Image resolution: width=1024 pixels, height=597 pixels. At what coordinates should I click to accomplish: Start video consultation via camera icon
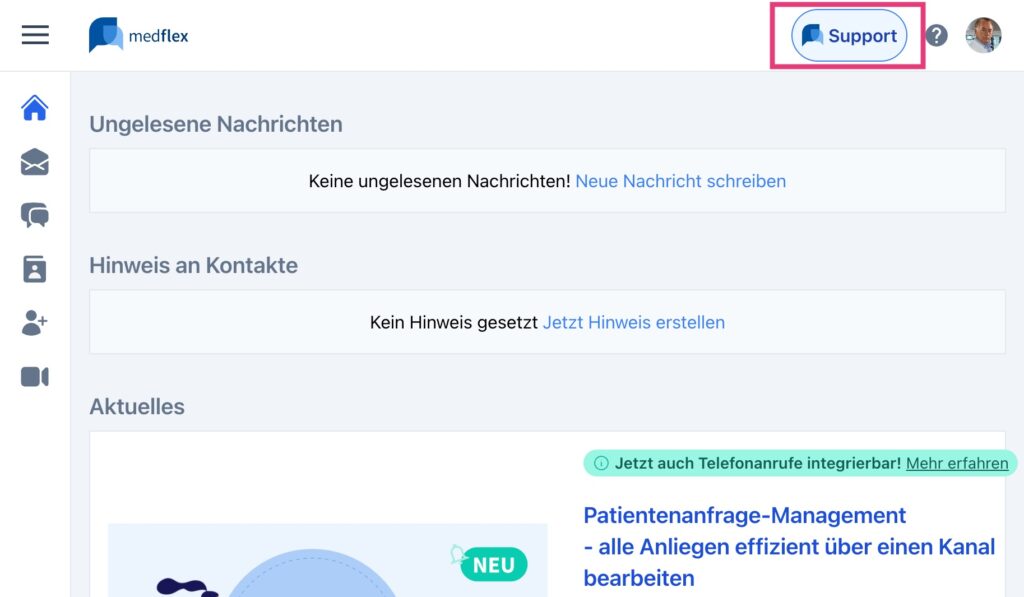35,377
